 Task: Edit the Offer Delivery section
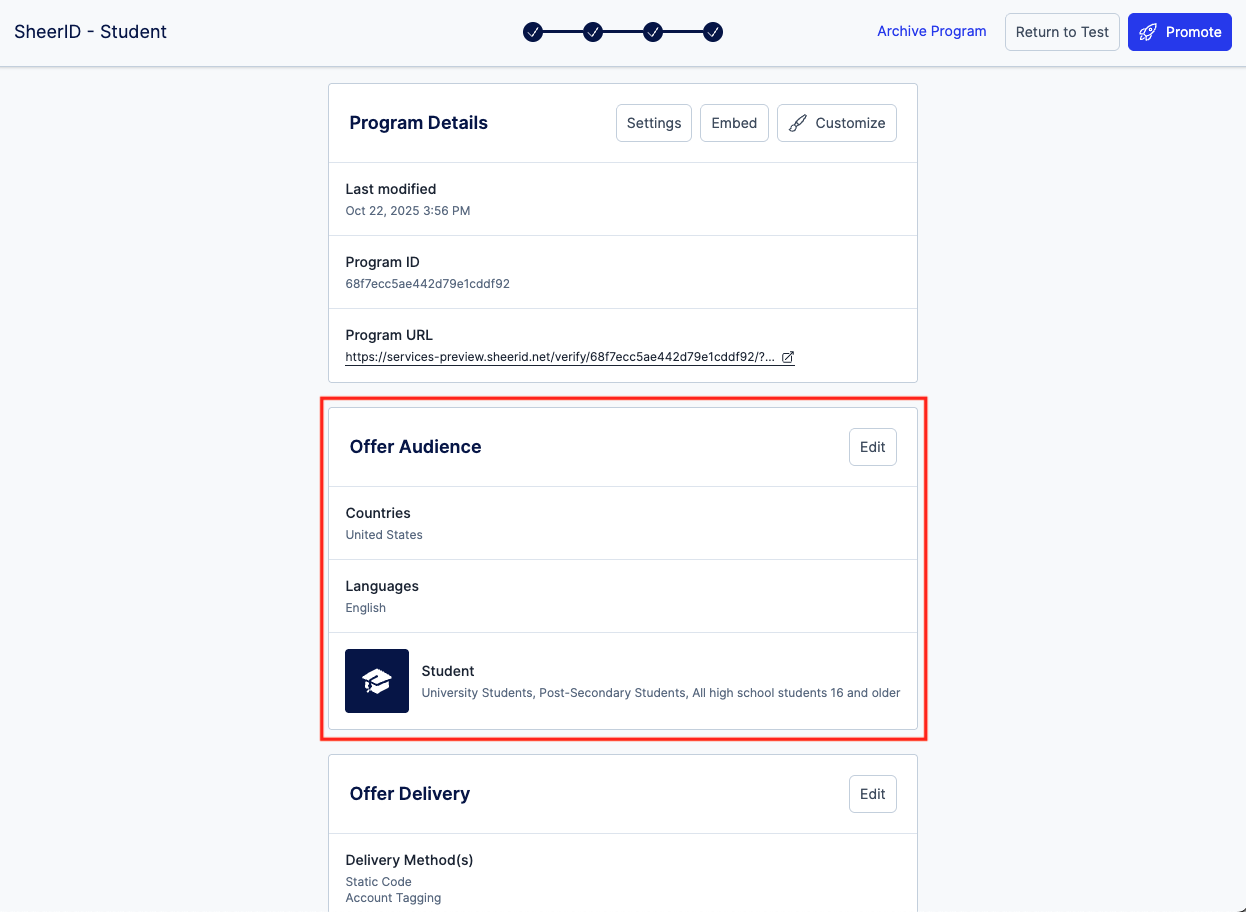[x=872, y=794]
